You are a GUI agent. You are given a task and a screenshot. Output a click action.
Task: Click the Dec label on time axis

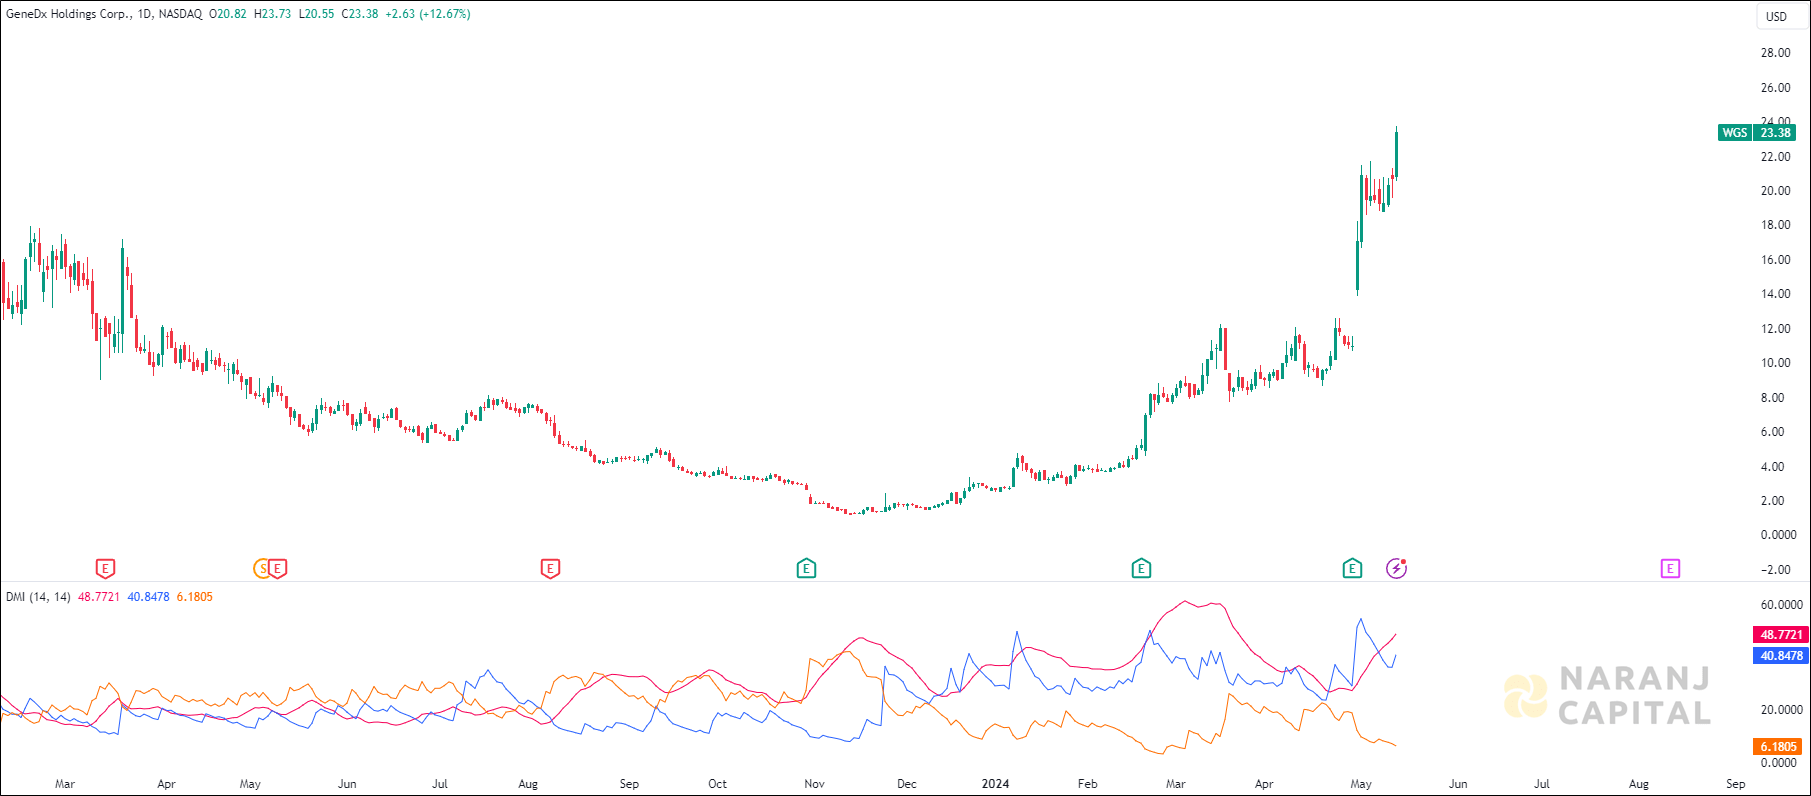(906, 784)
